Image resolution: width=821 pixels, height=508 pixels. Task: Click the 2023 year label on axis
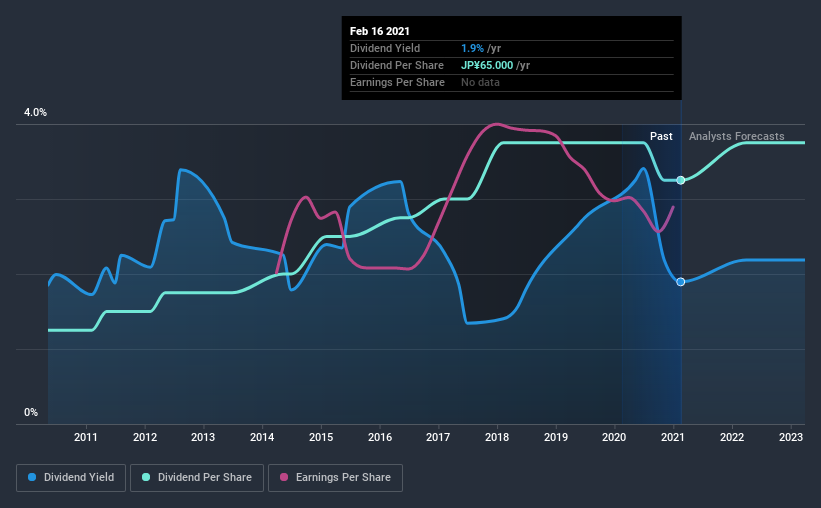click(791, 437)
